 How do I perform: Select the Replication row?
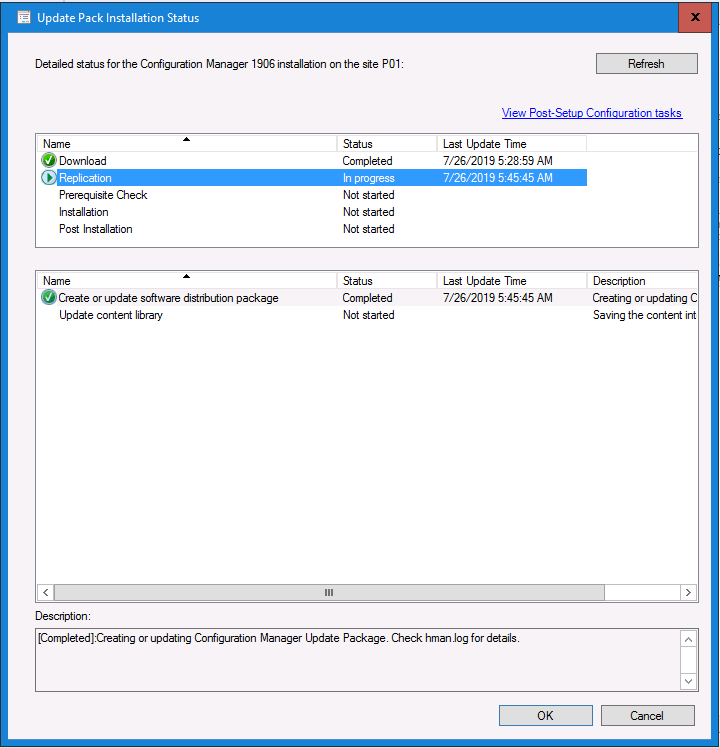point(313,178)
